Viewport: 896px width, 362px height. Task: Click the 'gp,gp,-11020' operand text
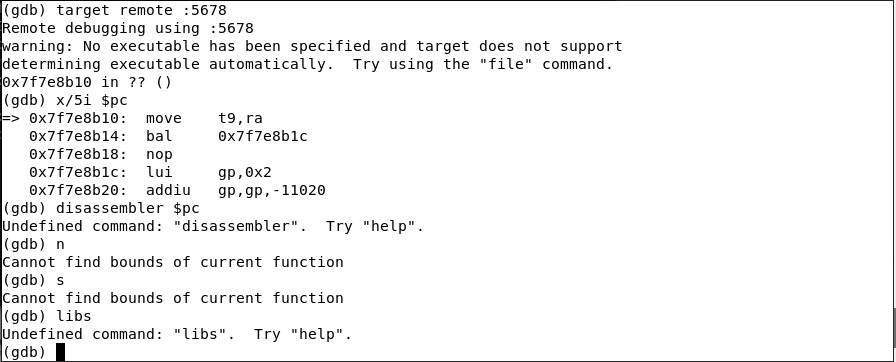point(272,190)
